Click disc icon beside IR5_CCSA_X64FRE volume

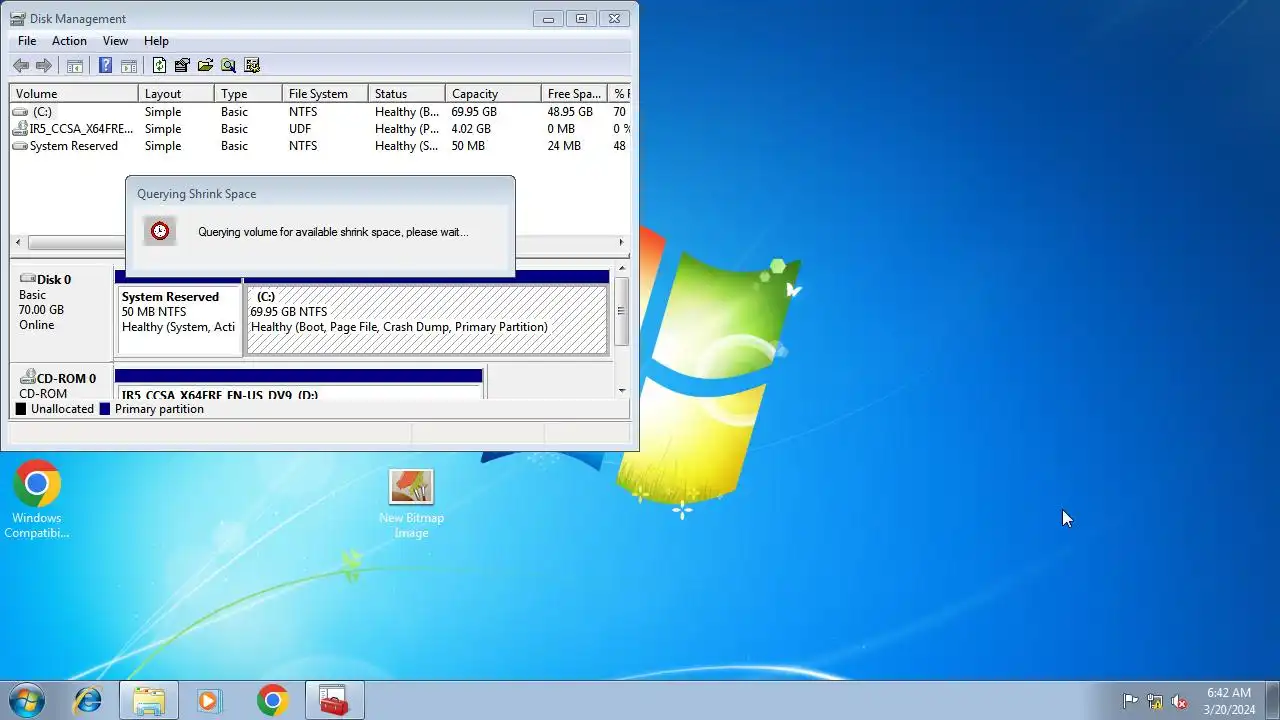coord(20,129)
